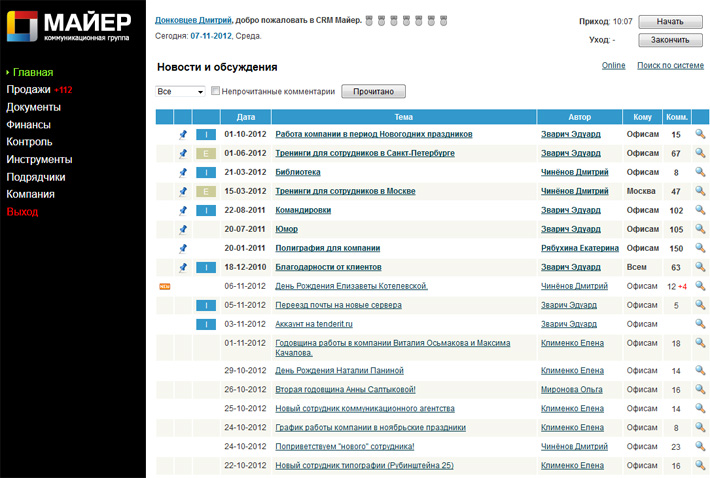Click Выход to log out

pos(22,212)
